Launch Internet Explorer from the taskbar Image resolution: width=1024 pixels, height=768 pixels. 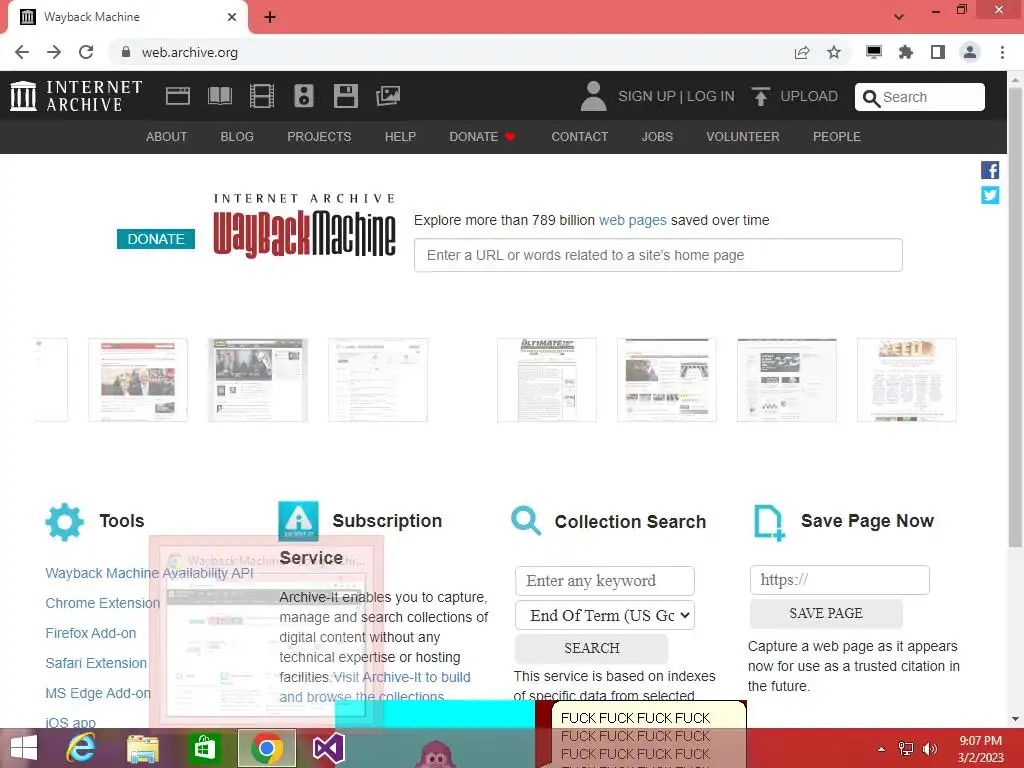[81, 748]
